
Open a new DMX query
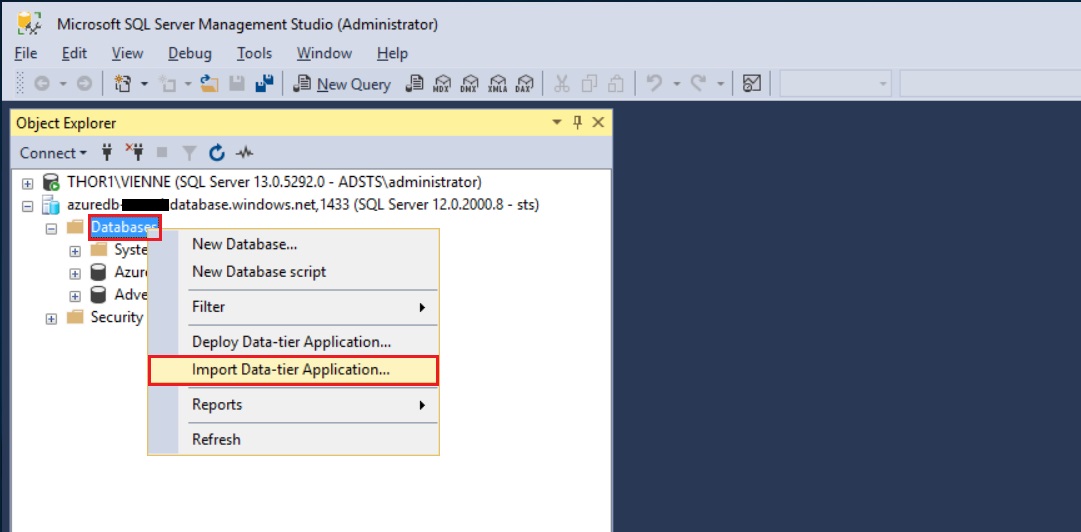(469, 84)
